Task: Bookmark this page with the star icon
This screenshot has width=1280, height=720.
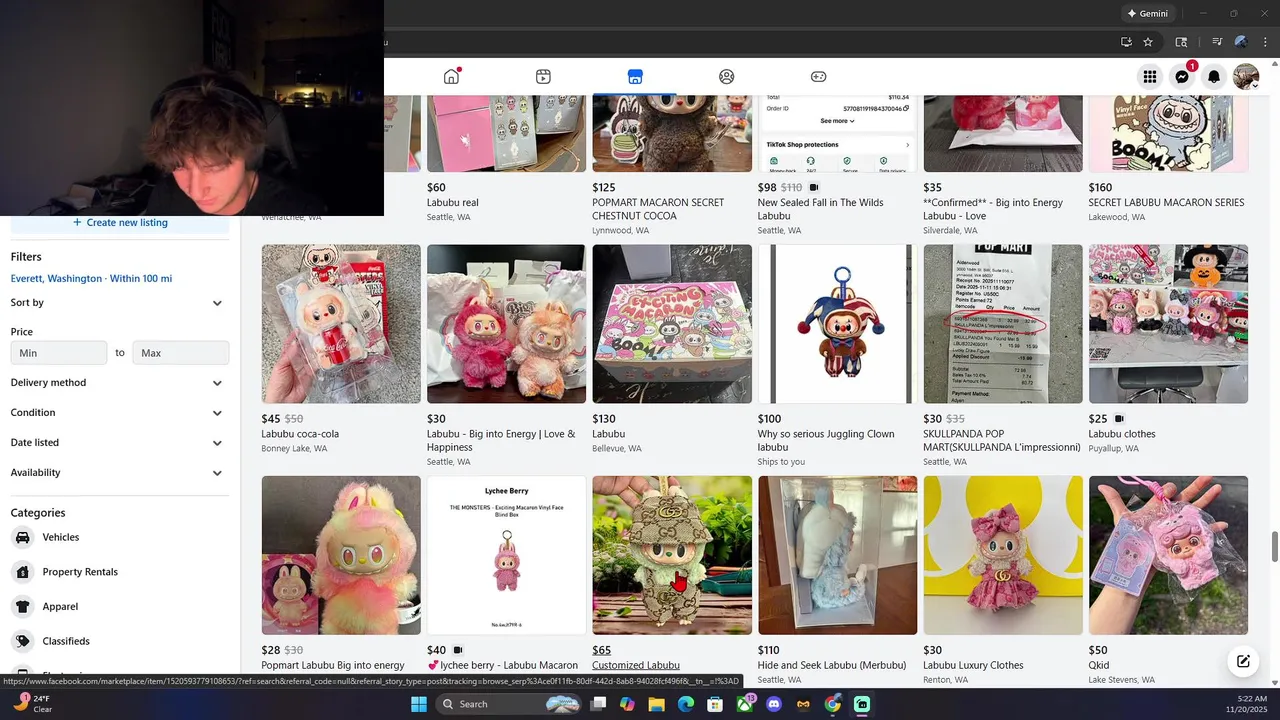Action: point(1148,42)
